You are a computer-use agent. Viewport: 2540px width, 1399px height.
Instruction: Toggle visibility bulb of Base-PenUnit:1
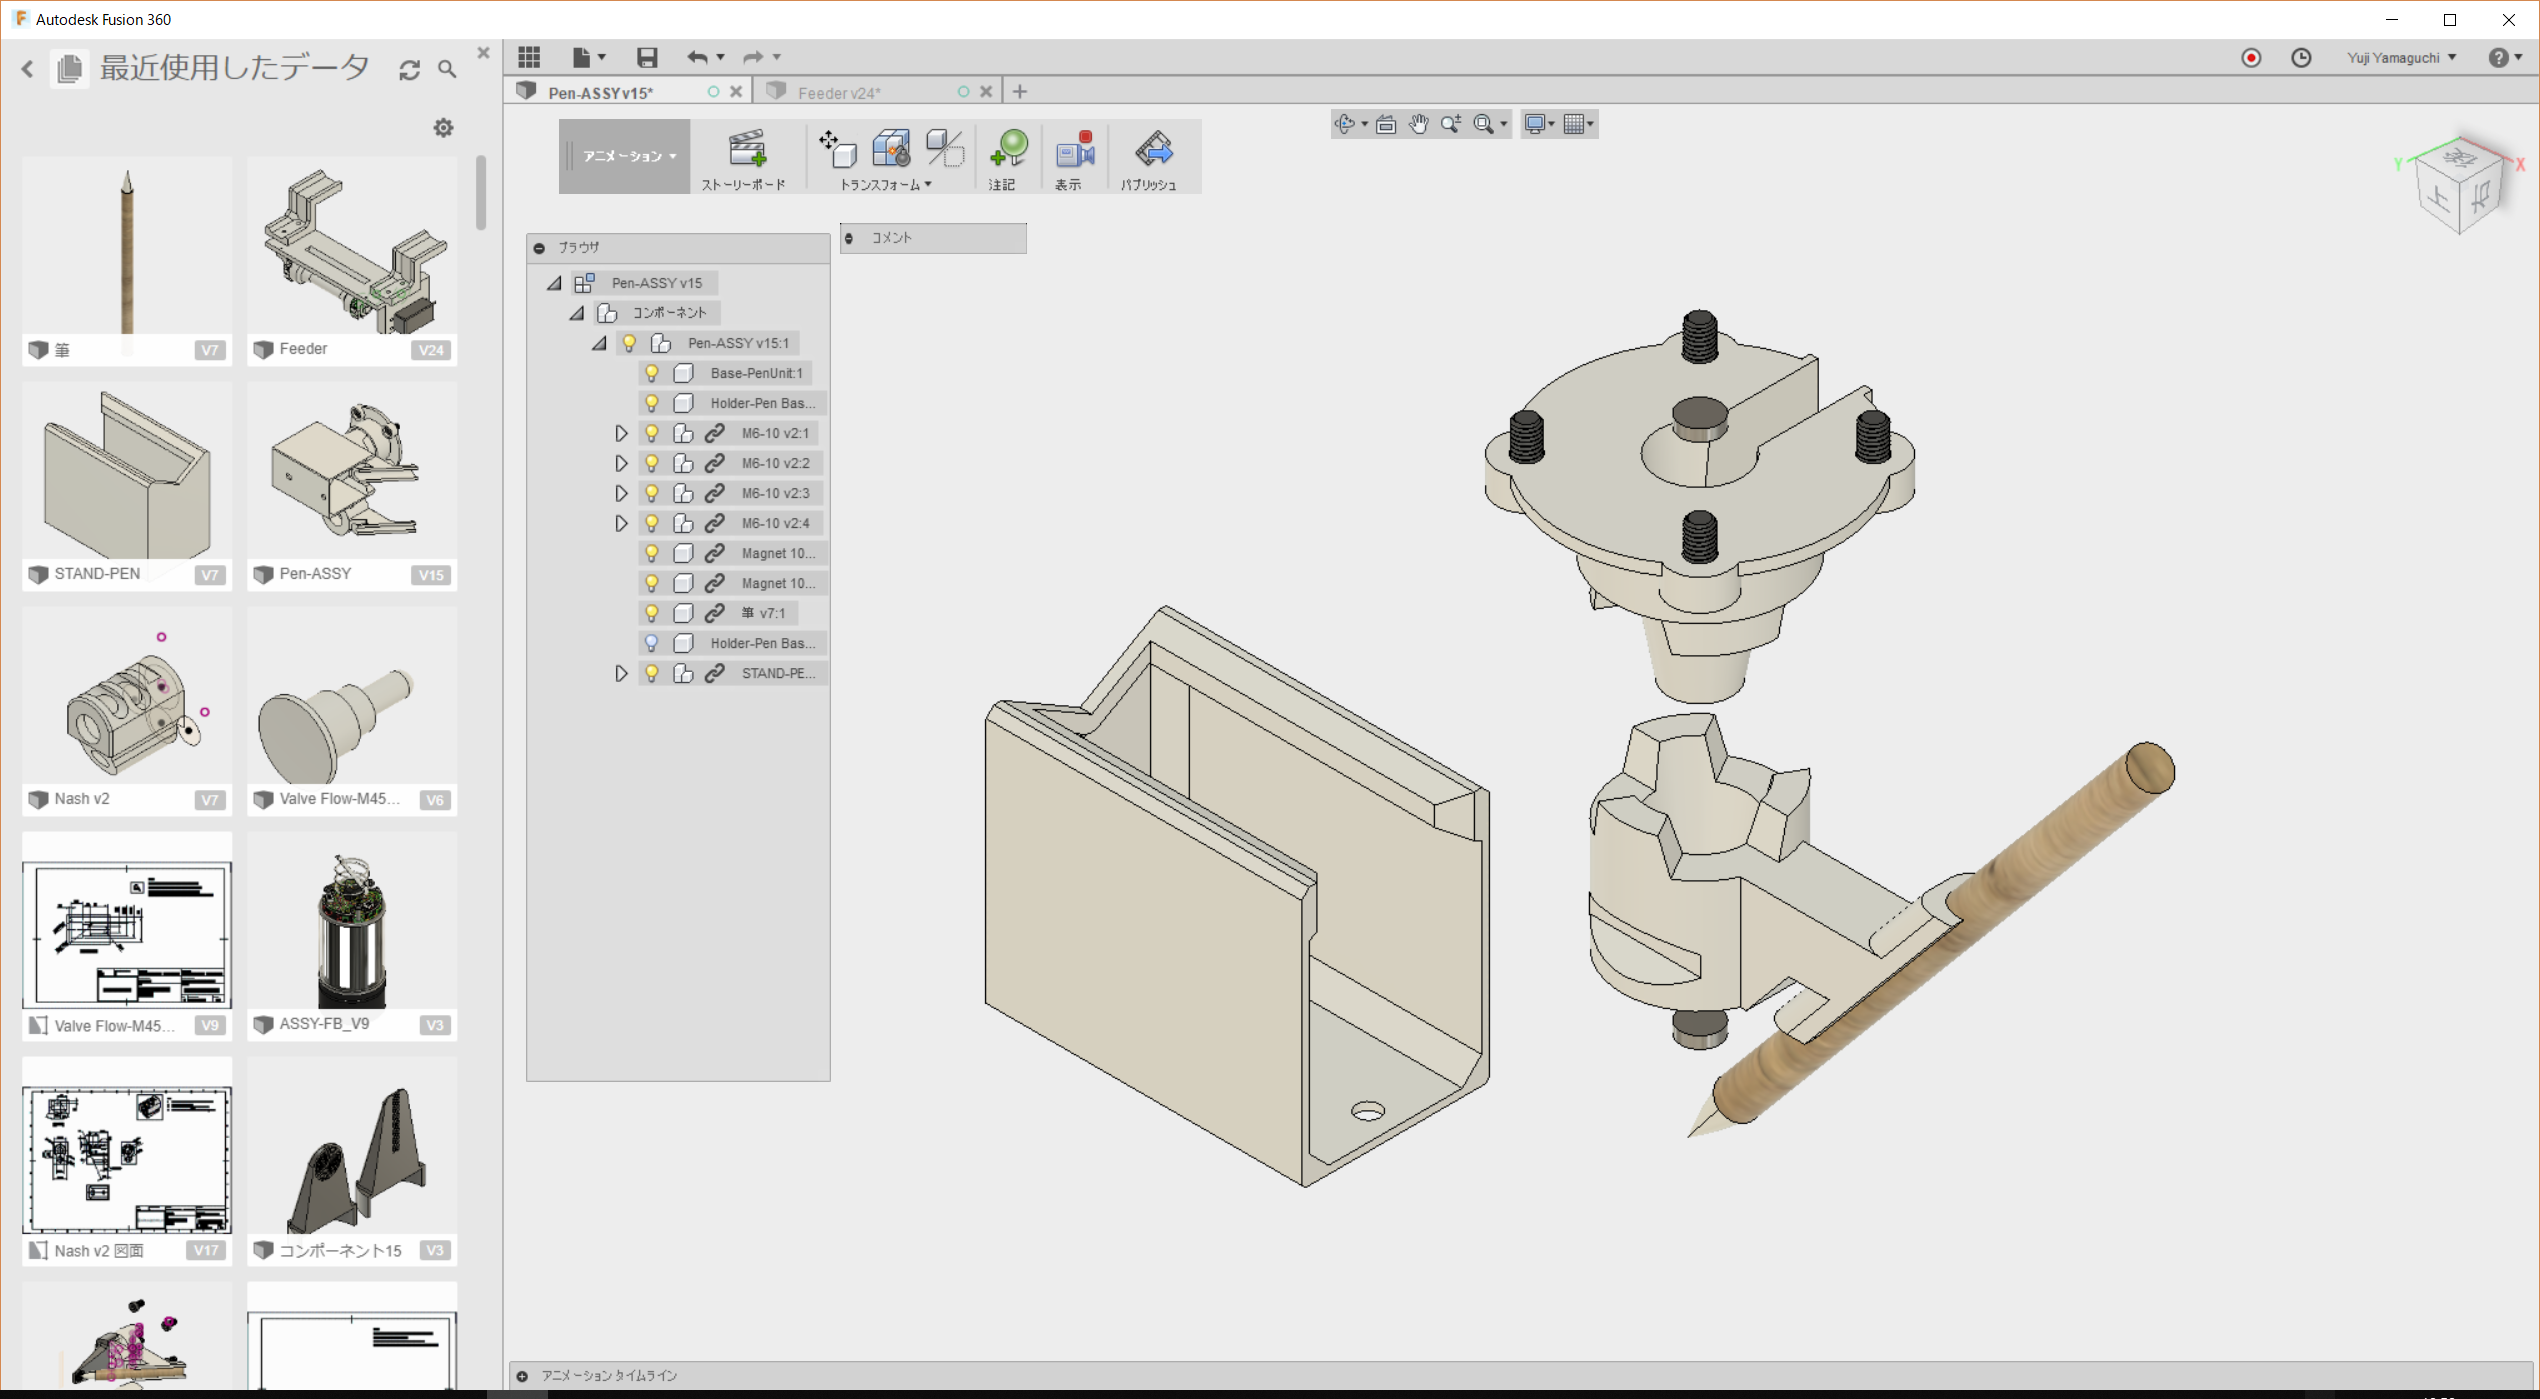point(652,373)
